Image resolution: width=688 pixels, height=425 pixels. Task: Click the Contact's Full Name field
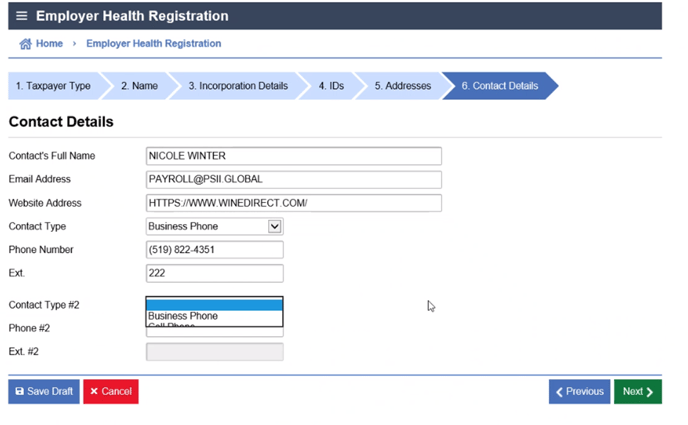(x=293, y=156)
